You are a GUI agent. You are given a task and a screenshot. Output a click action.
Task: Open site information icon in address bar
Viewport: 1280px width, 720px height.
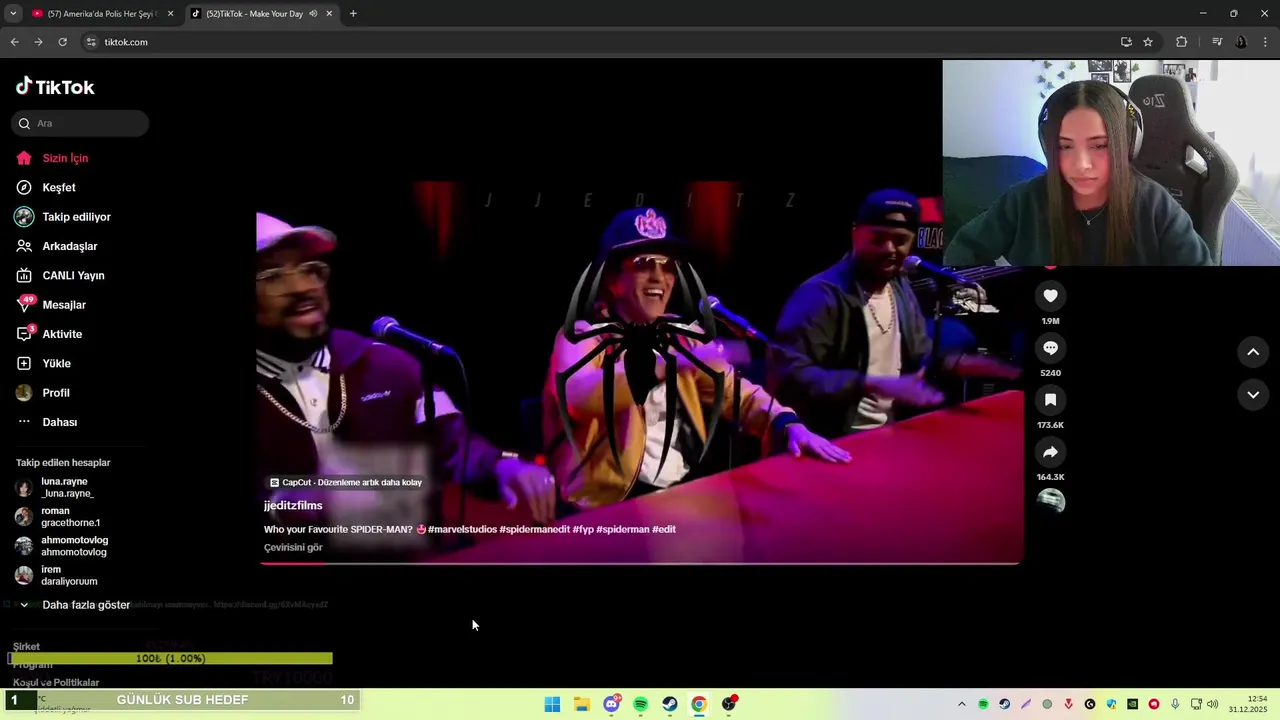pyautogui.click(x=91, y=42)
